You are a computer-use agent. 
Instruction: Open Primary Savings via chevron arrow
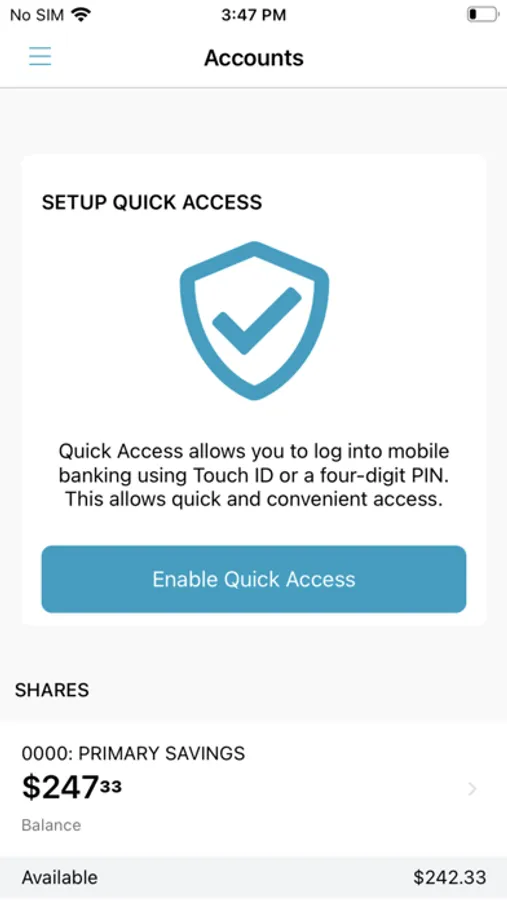click(x=472, y=789)
